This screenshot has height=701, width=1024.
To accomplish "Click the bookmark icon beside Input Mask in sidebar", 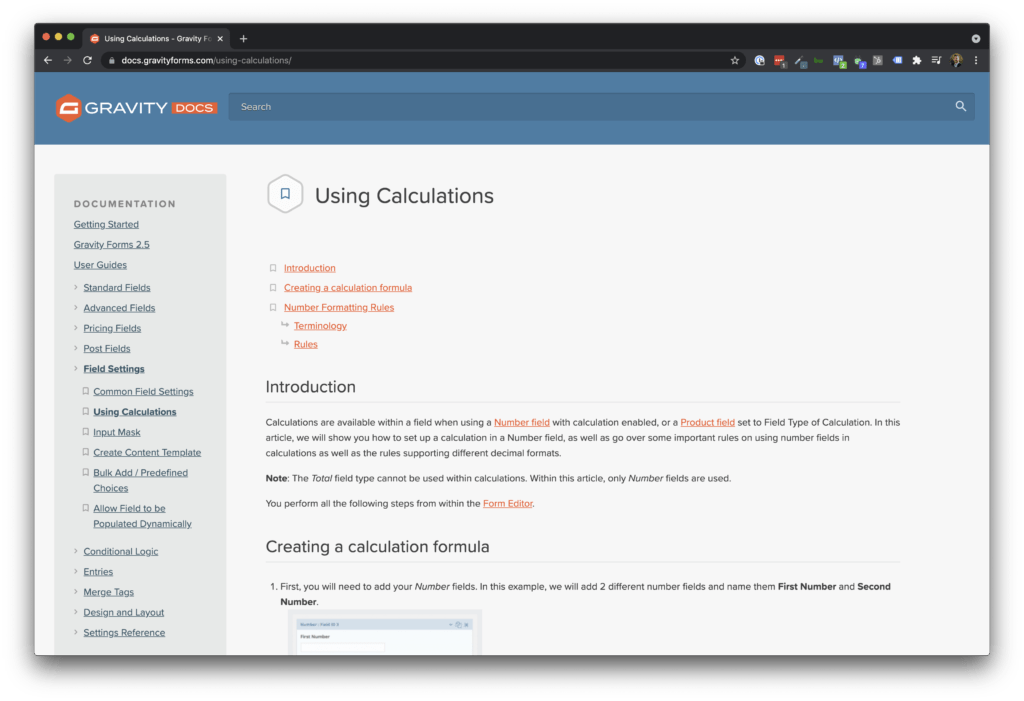I will pos(85,431).
